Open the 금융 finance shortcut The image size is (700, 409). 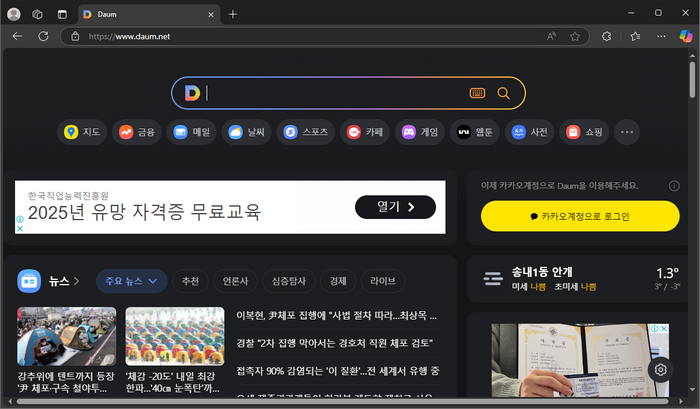tap(137, 132)
